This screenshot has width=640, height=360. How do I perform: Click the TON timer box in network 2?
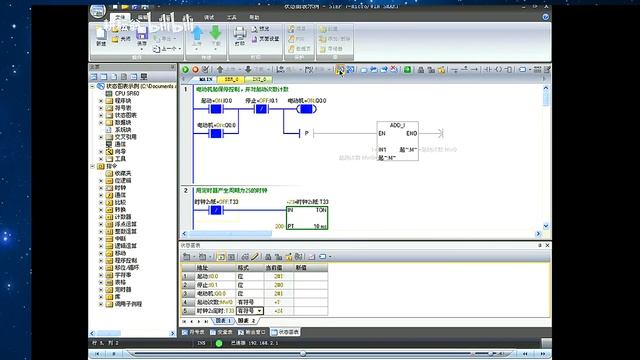pos(307,218)
